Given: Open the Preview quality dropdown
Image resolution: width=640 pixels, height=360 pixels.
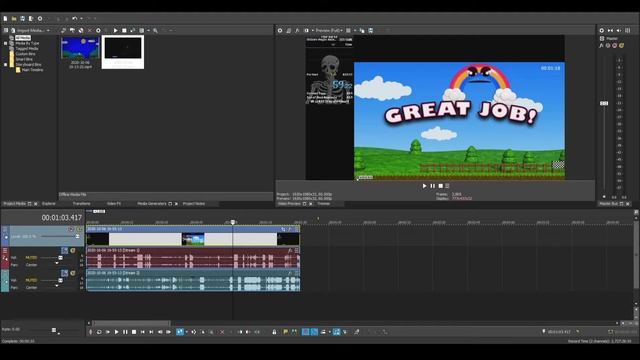Looking at the screenshot, I should click(329, 31).
